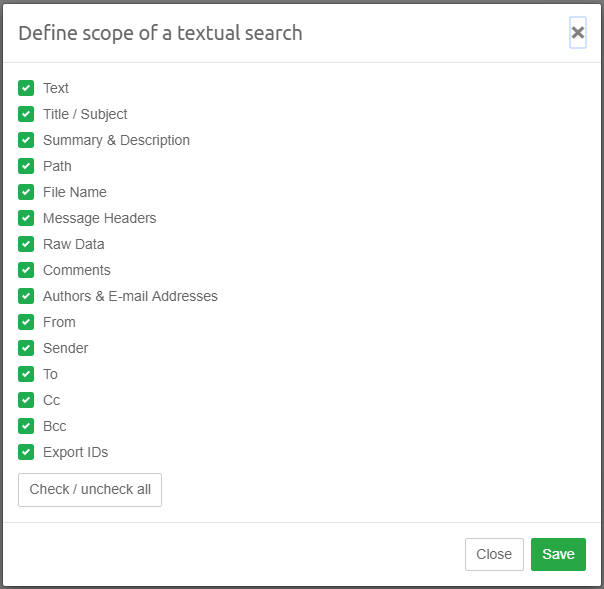
Task: Uncheck Authors & E-mail Addresses
Action: click(x=26, y=296)
